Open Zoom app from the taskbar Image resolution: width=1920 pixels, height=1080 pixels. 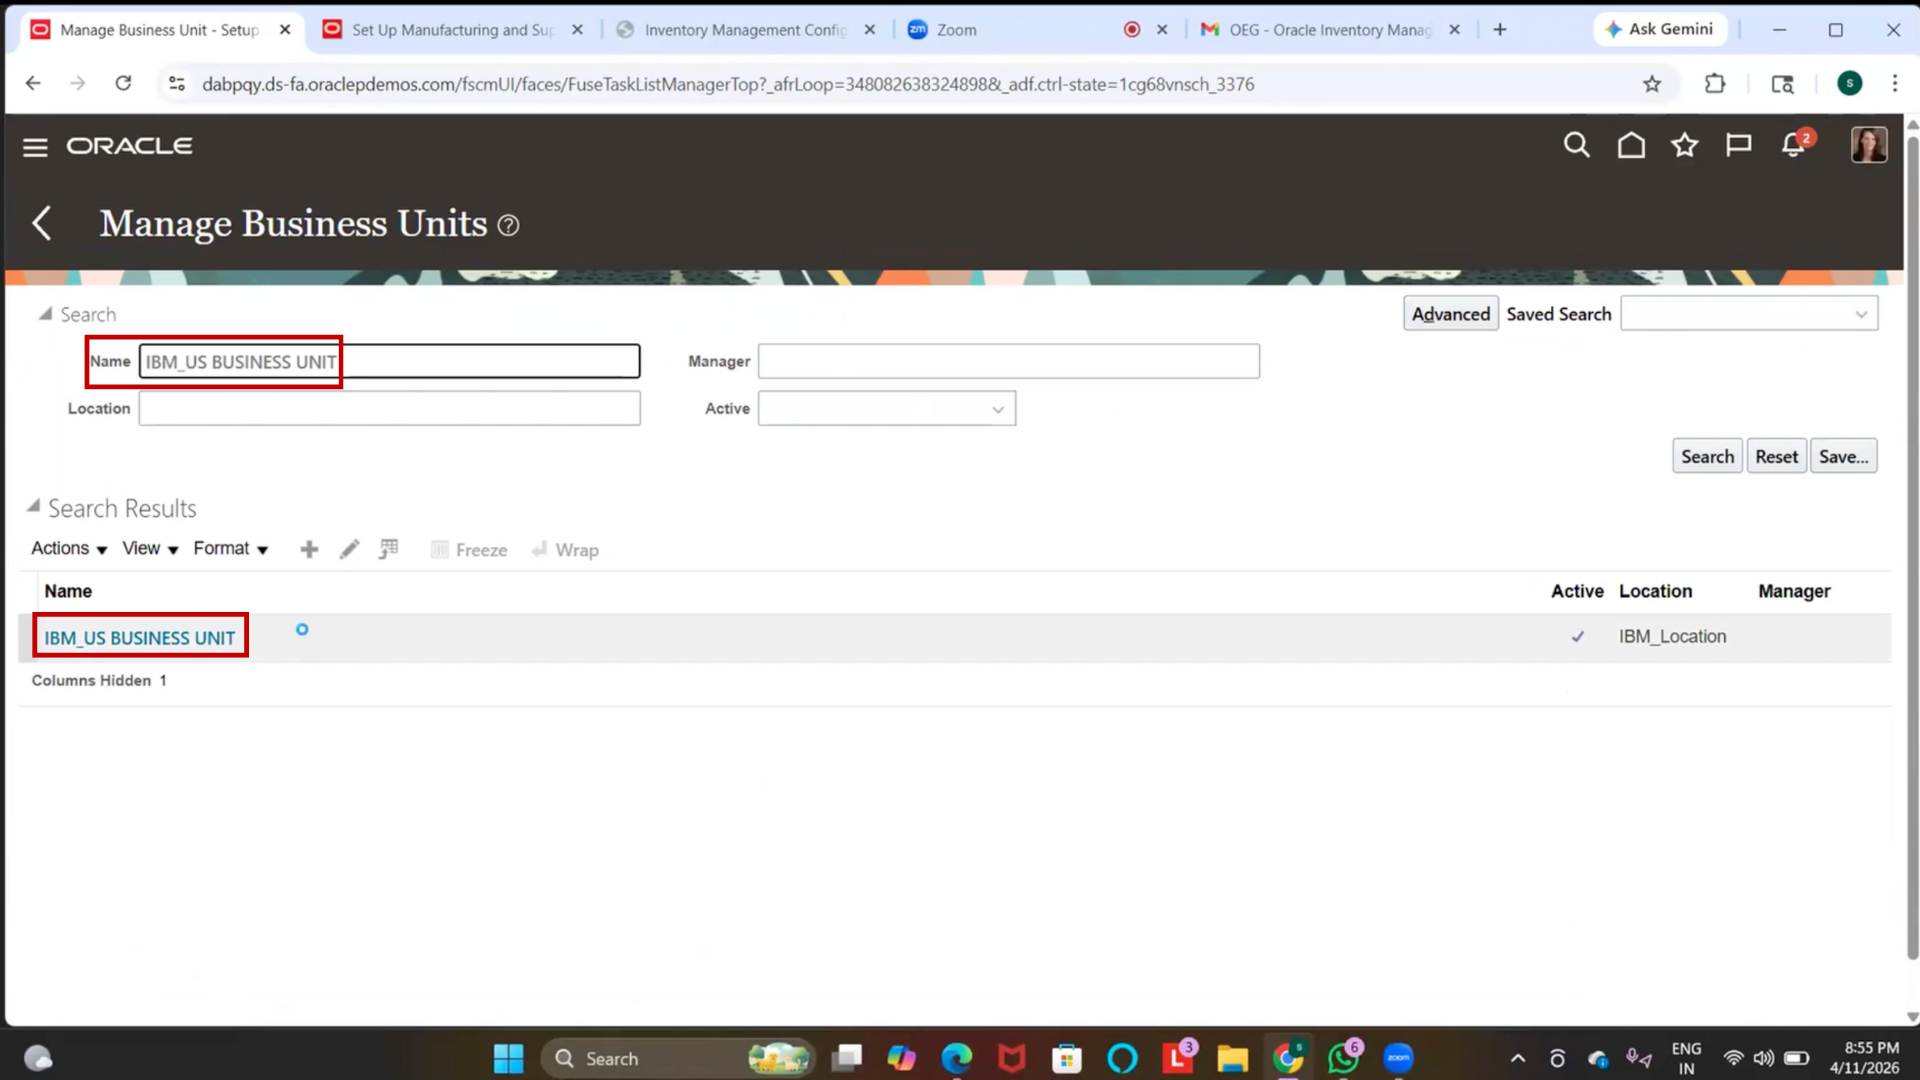pyautogui.click(x=1398, y=1058)
